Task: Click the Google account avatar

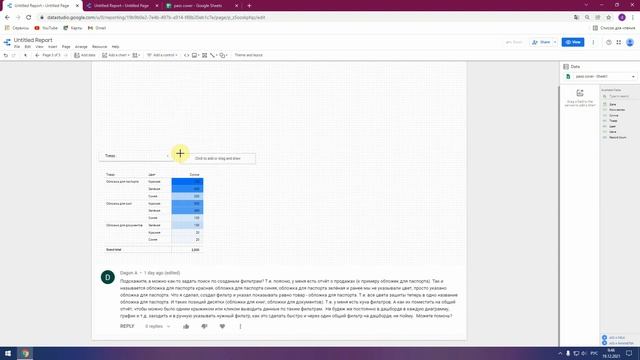Action: click(630, 42)
